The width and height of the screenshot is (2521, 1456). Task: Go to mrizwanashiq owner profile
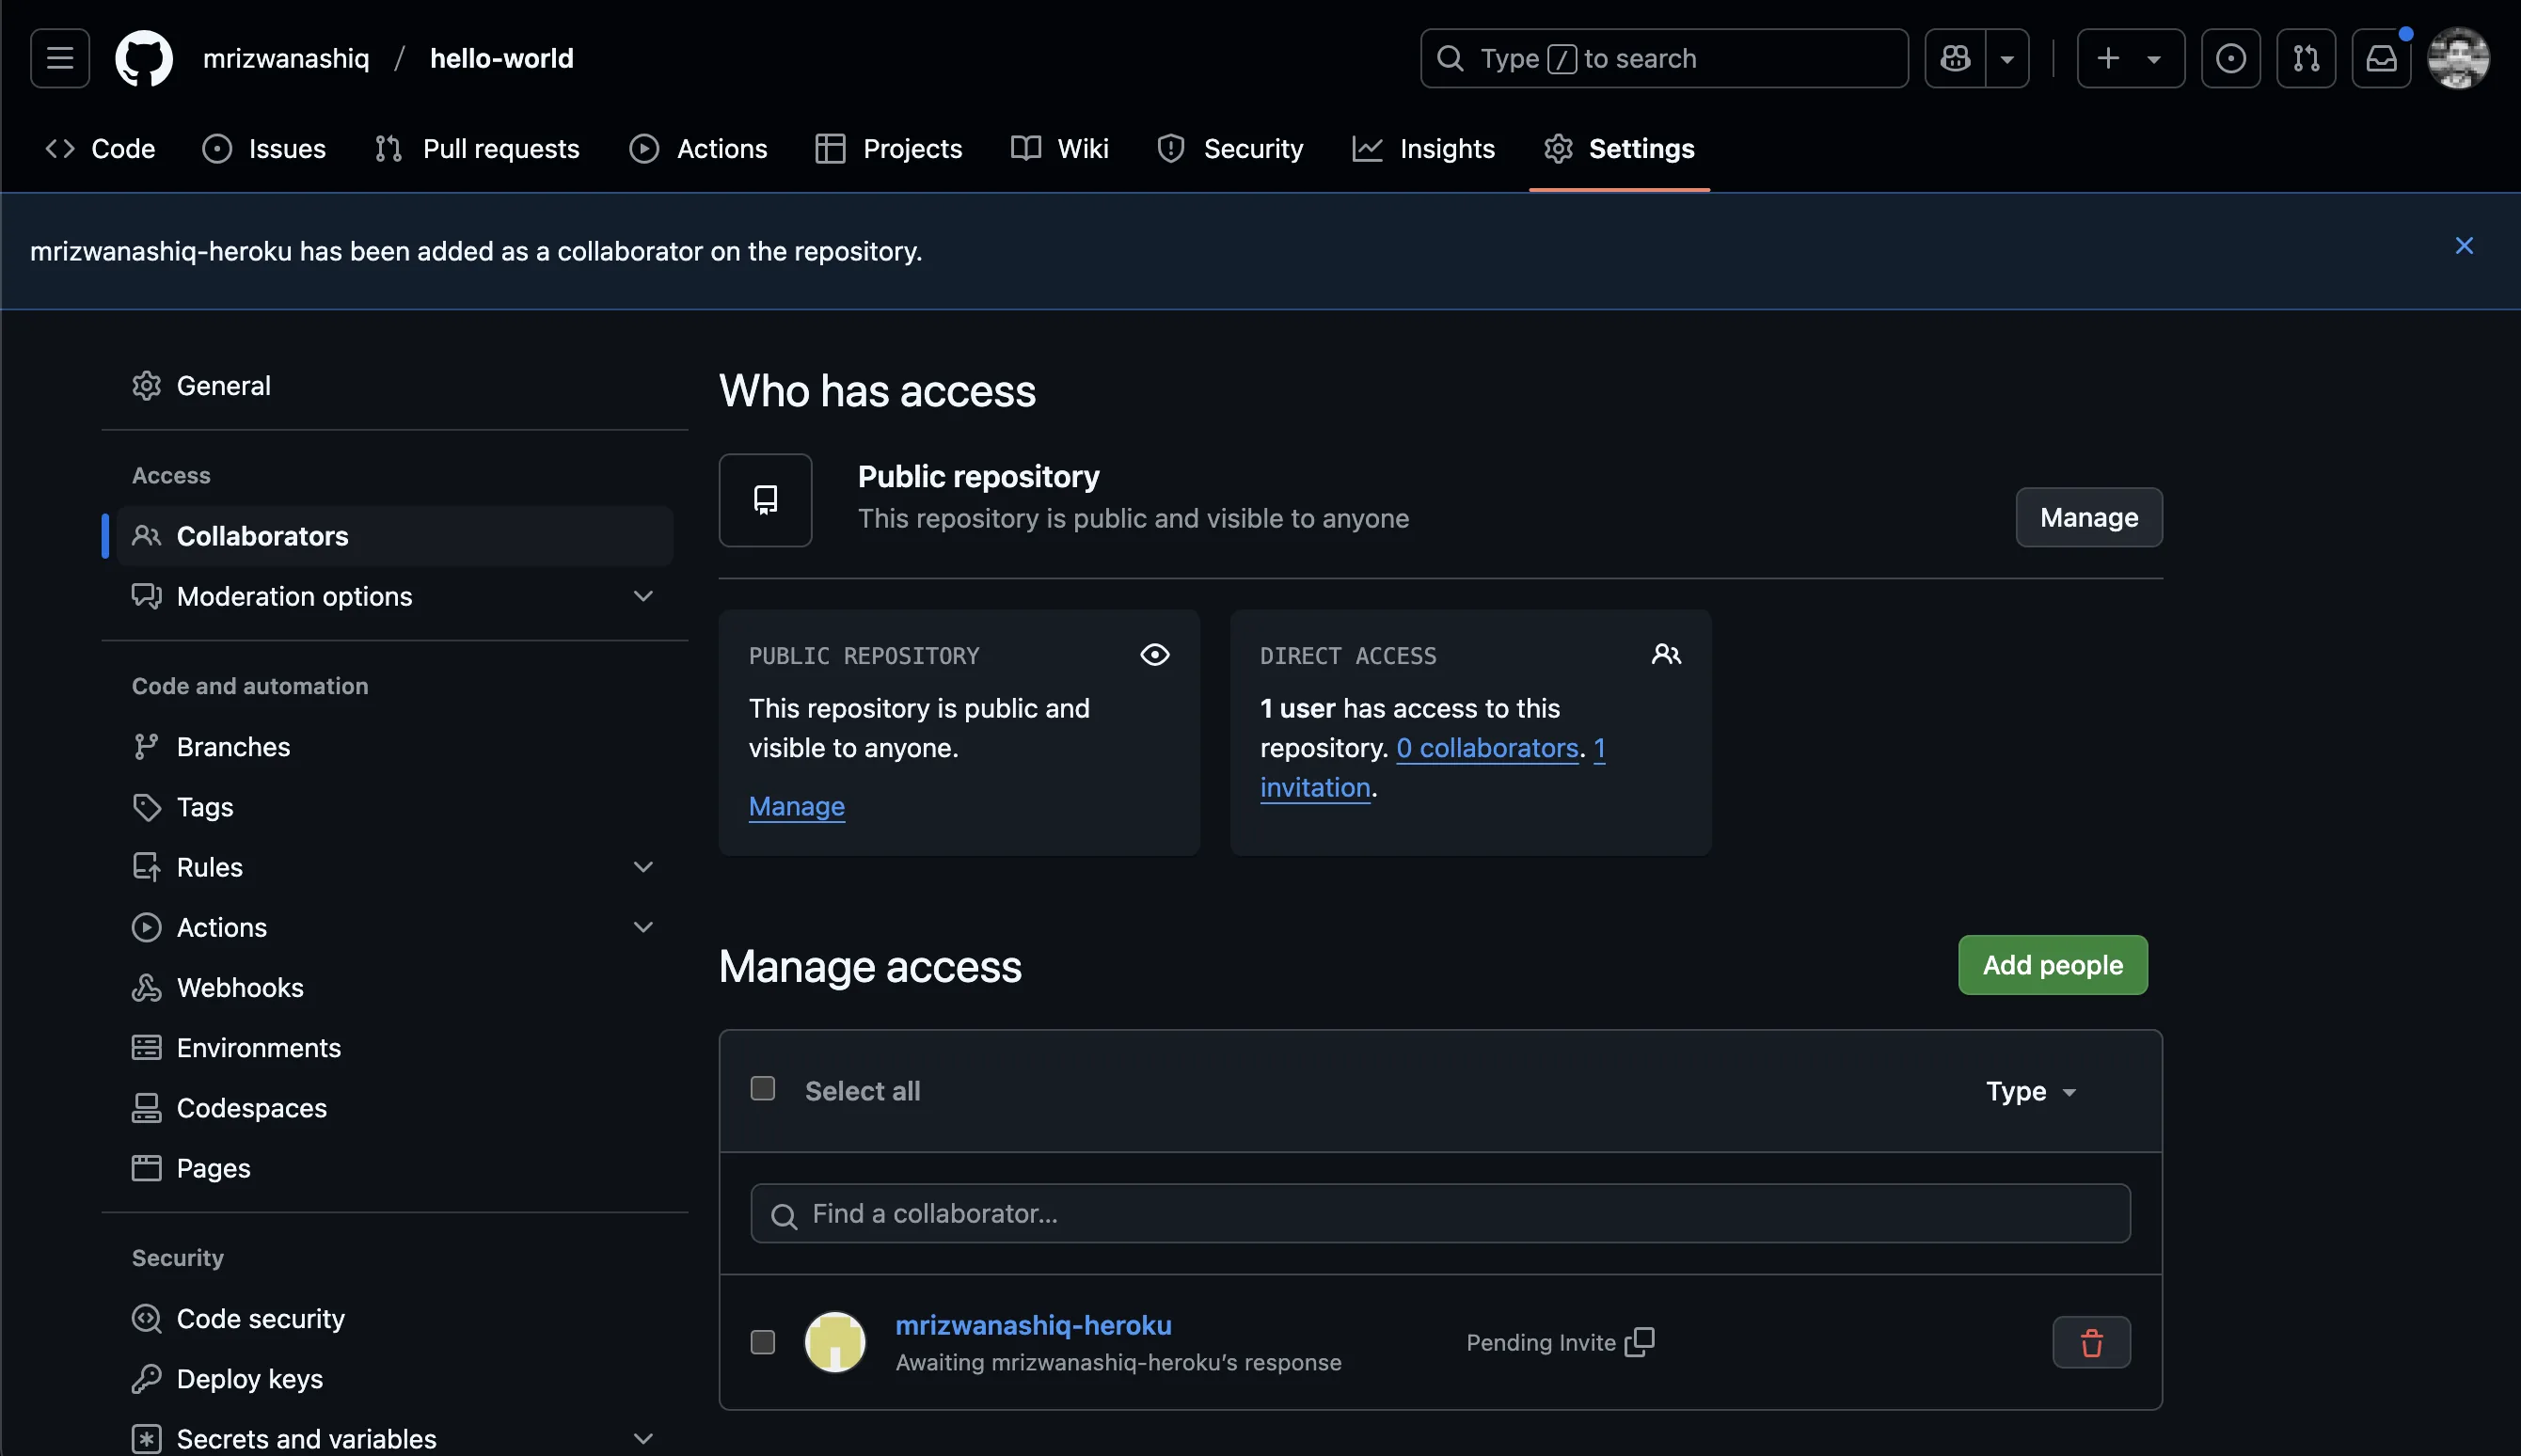pyautogui.click(x=286, y=58)
